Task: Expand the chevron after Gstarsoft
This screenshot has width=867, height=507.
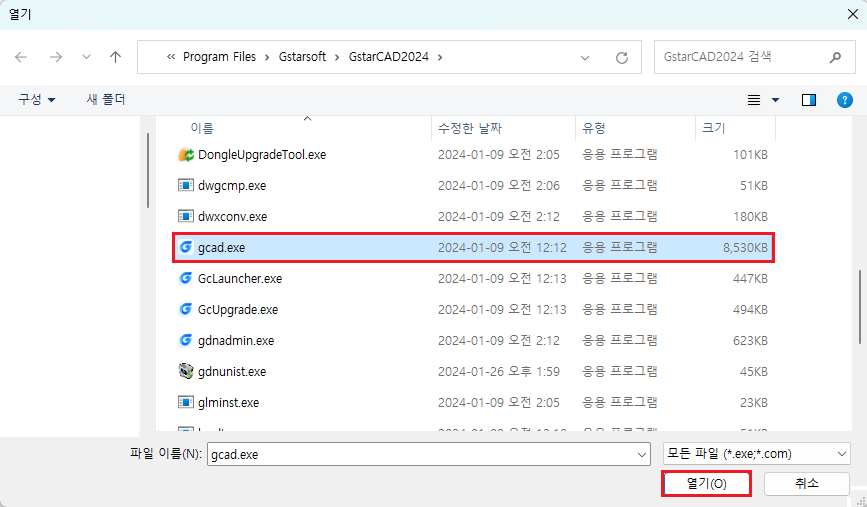Action: pyautogui.click(x=337, y=57)
